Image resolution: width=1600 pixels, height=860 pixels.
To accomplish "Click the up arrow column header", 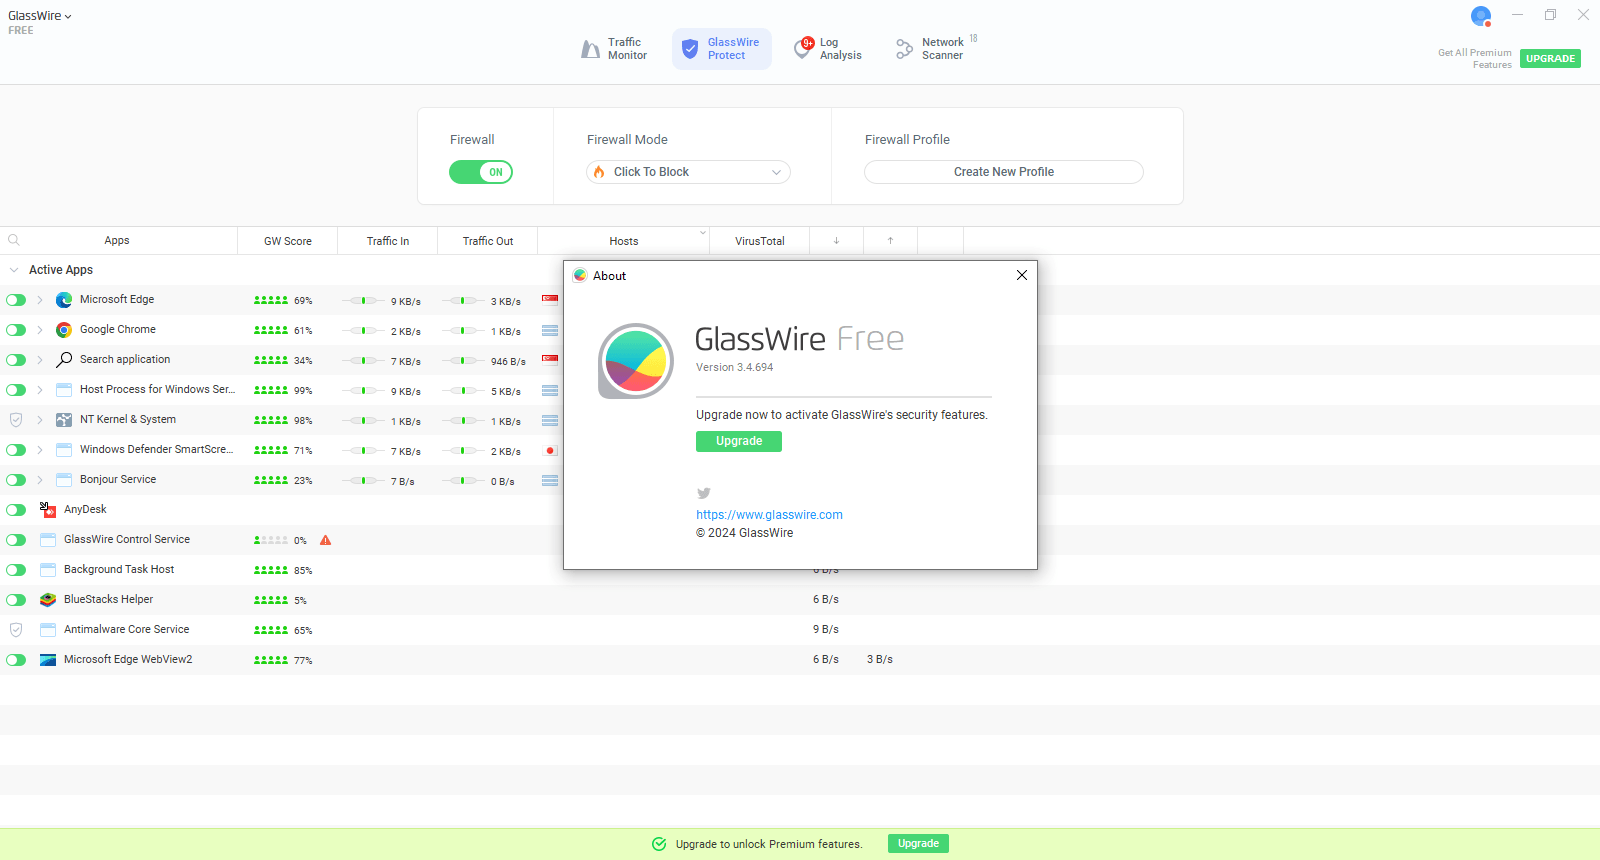I will point(890,241).
